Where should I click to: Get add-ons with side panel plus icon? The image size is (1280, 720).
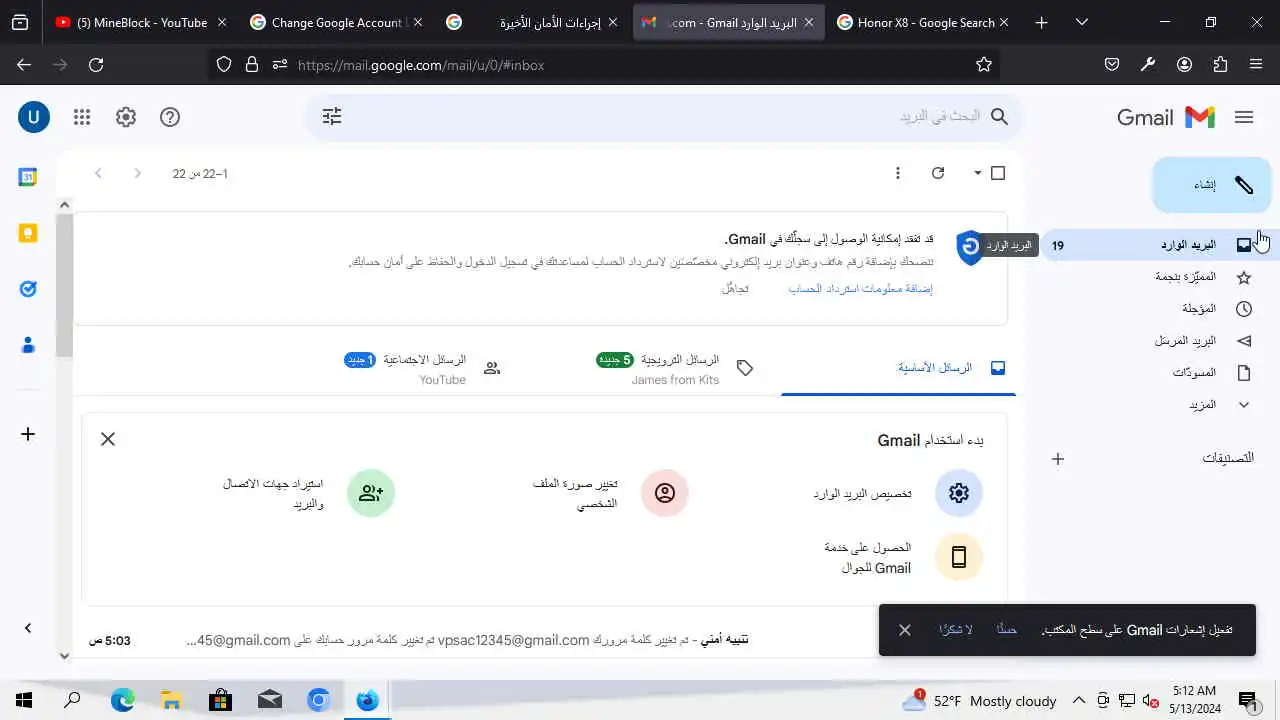pos(28,434)
